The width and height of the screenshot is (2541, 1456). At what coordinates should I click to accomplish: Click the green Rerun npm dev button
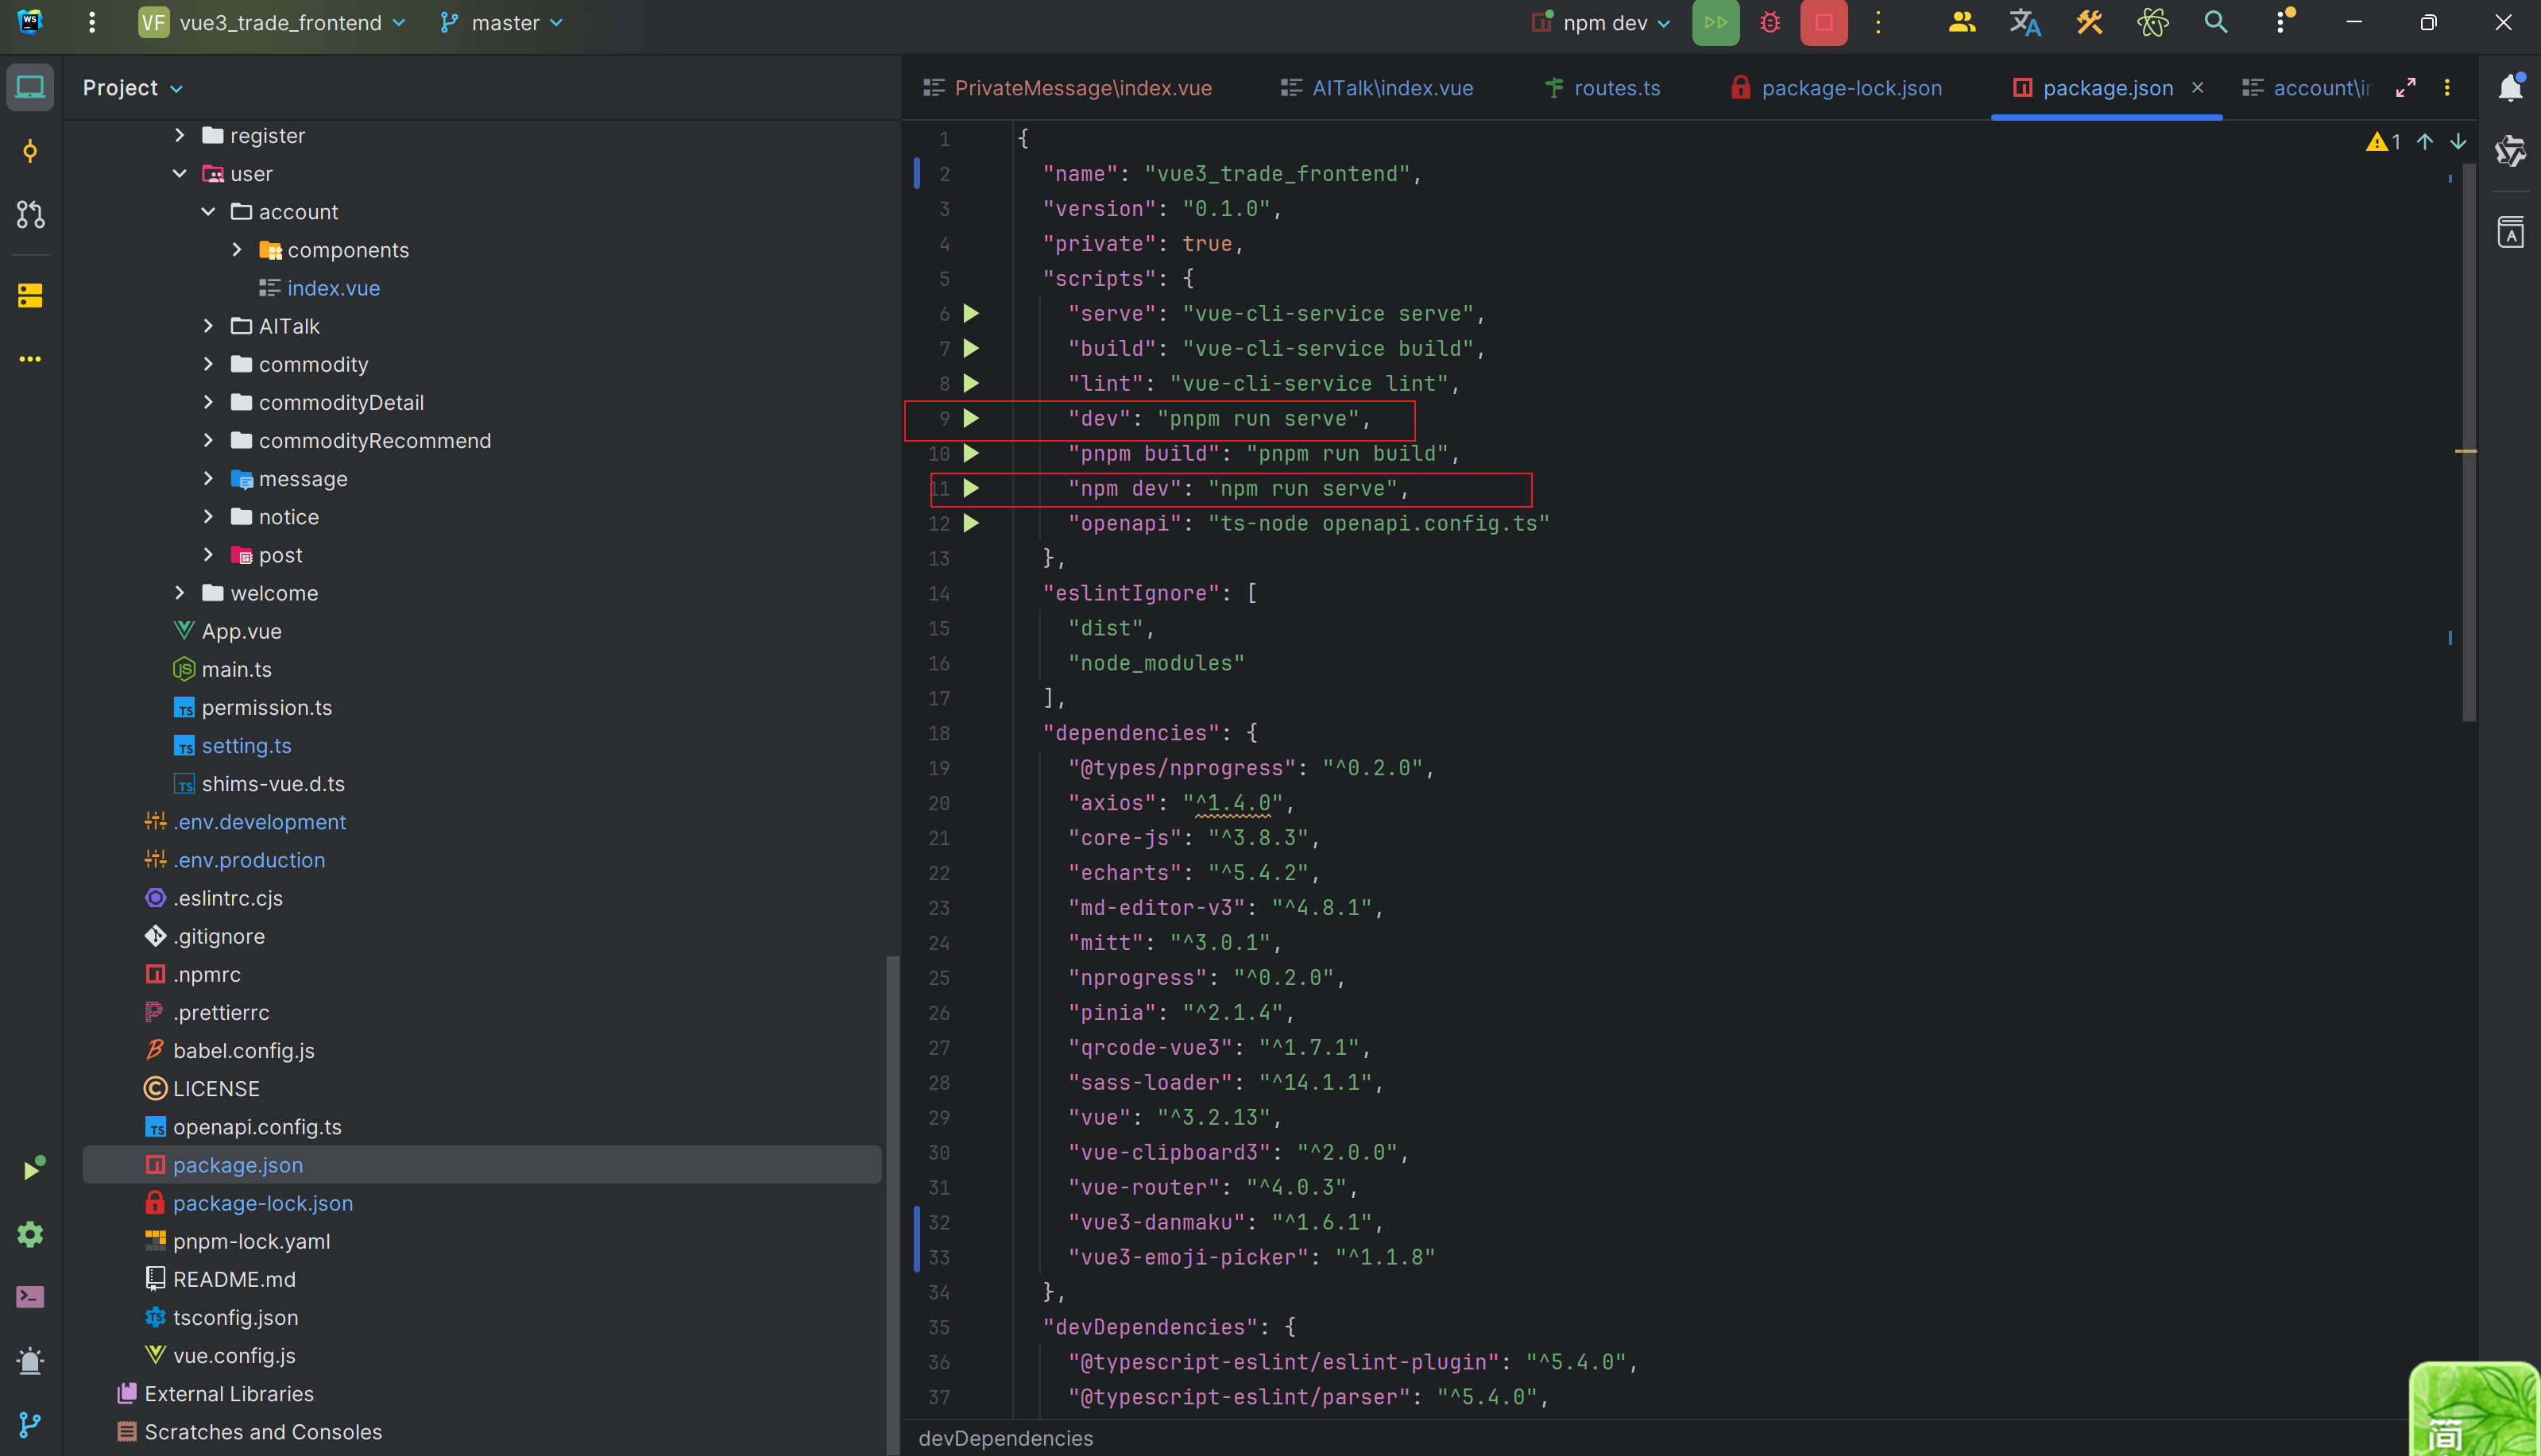(x=1715, y=23)
